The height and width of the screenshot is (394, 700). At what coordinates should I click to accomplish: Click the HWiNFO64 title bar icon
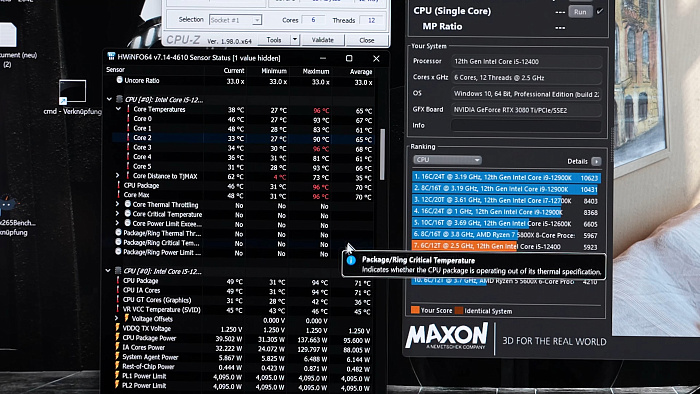111,57
